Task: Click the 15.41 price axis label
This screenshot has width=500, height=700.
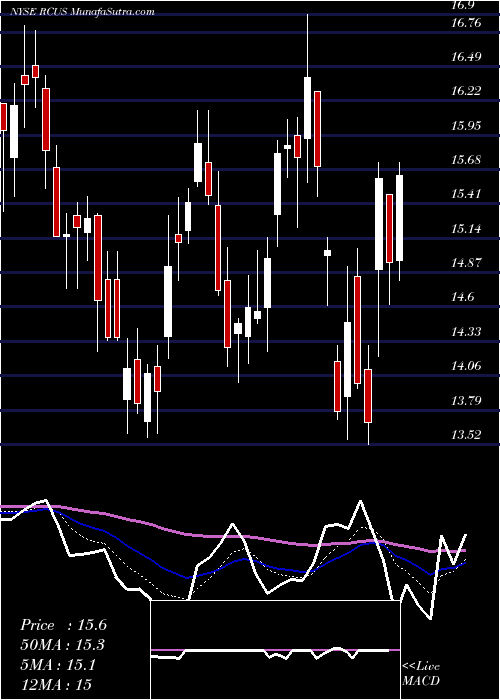Action: (466, 194)
